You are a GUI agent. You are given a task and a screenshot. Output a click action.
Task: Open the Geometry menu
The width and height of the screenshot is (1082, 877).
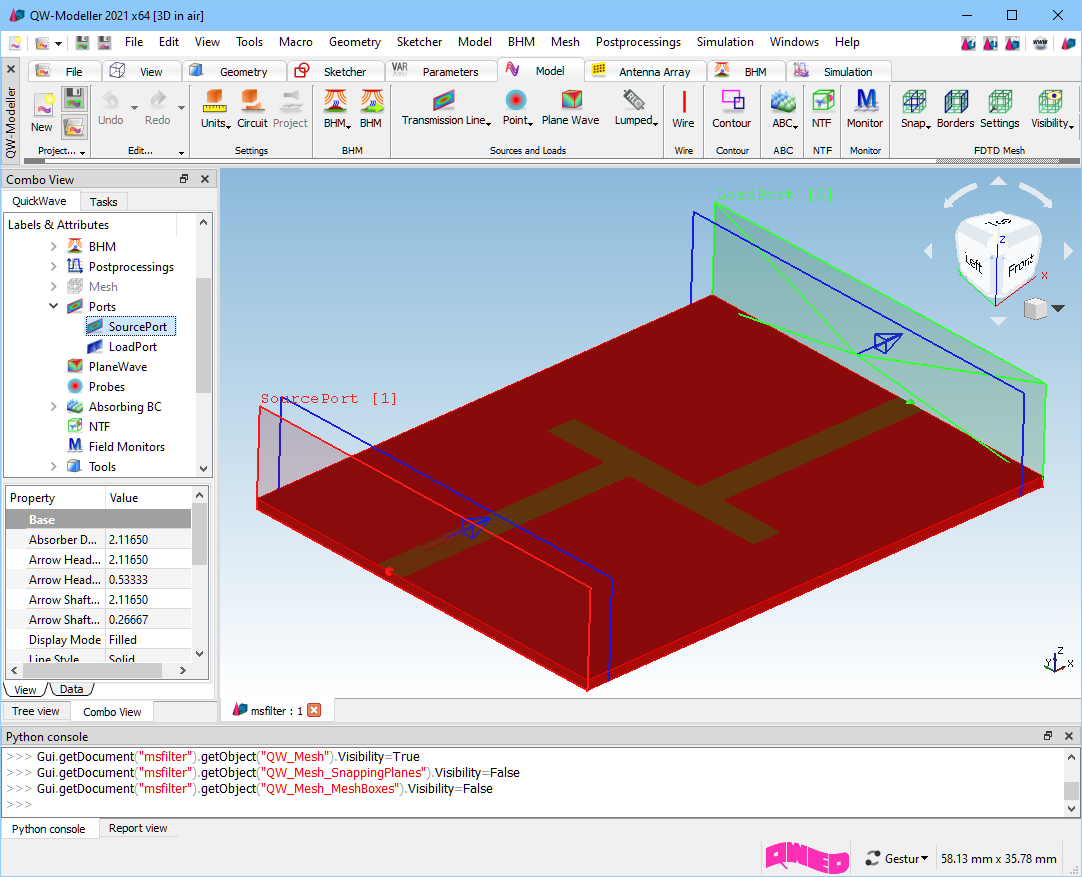355,42
